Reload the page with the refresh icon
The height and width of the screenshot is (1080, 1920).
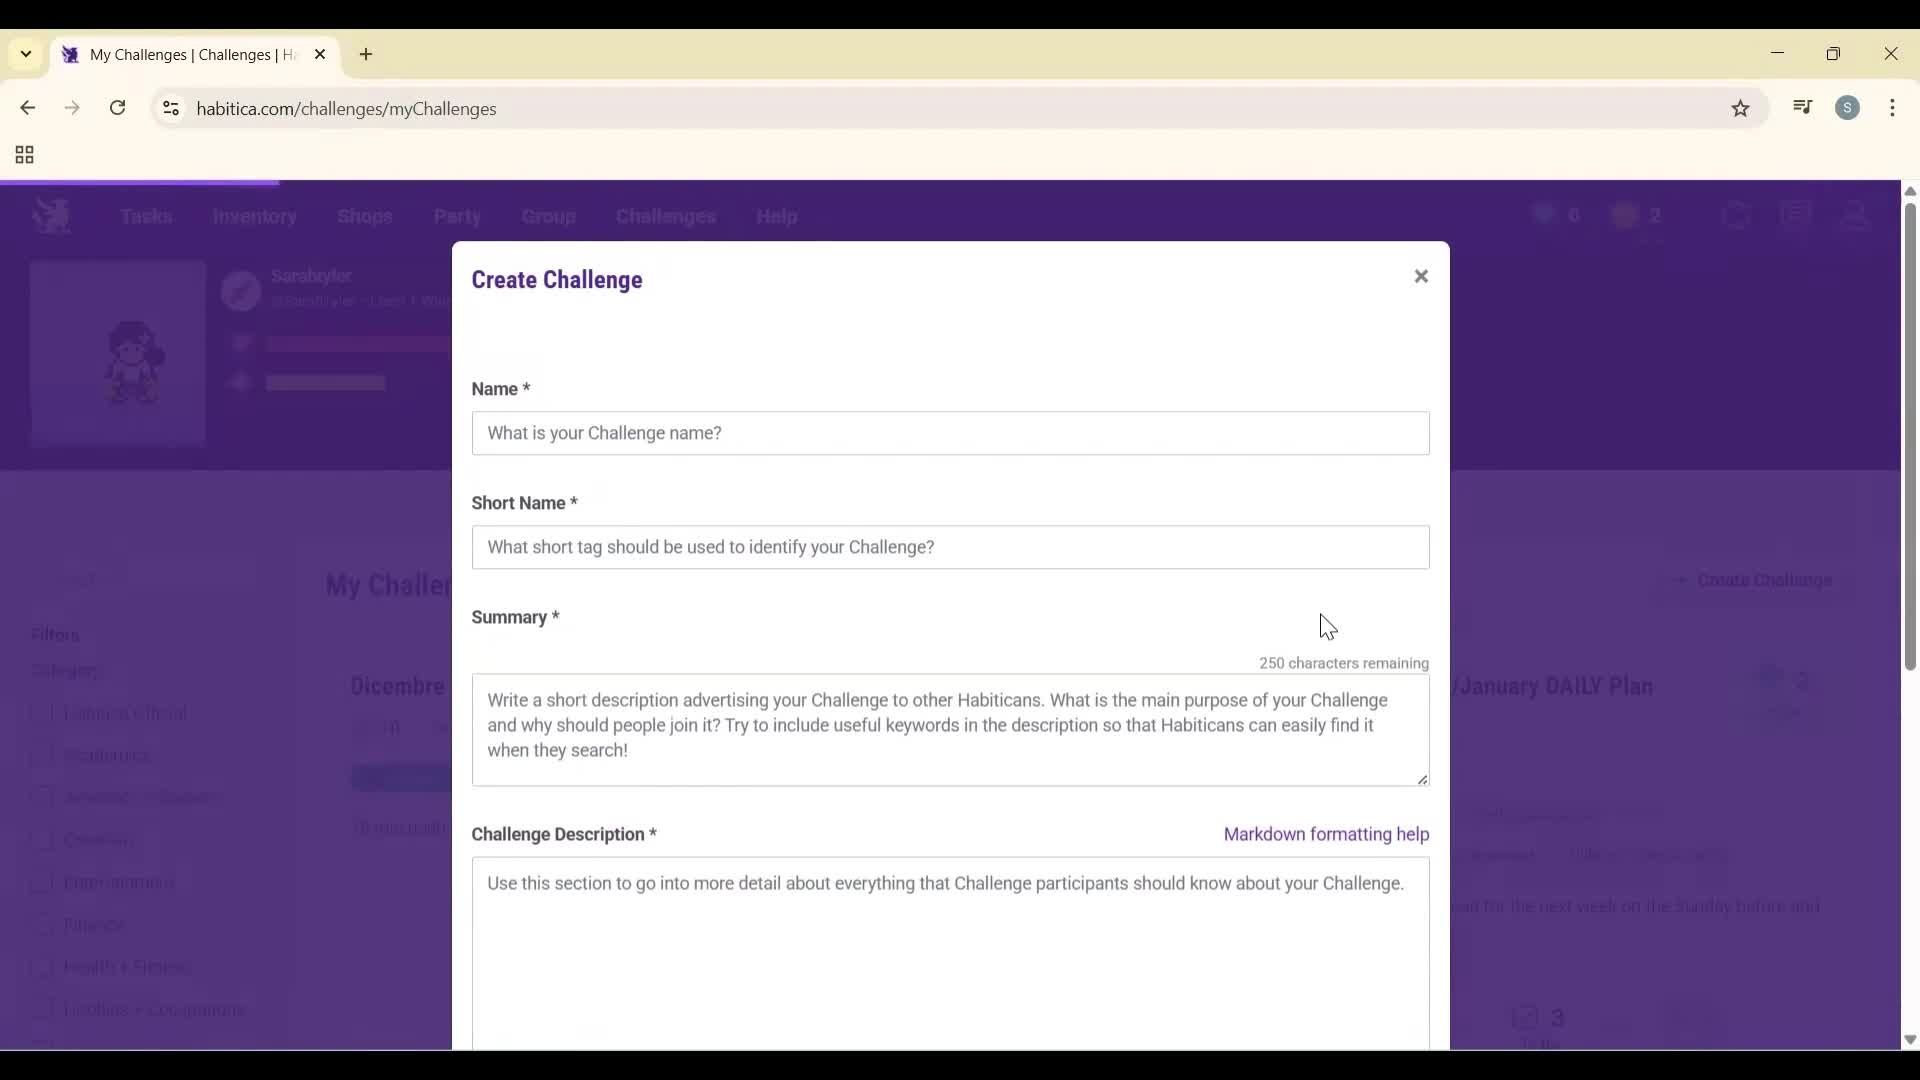118,108
